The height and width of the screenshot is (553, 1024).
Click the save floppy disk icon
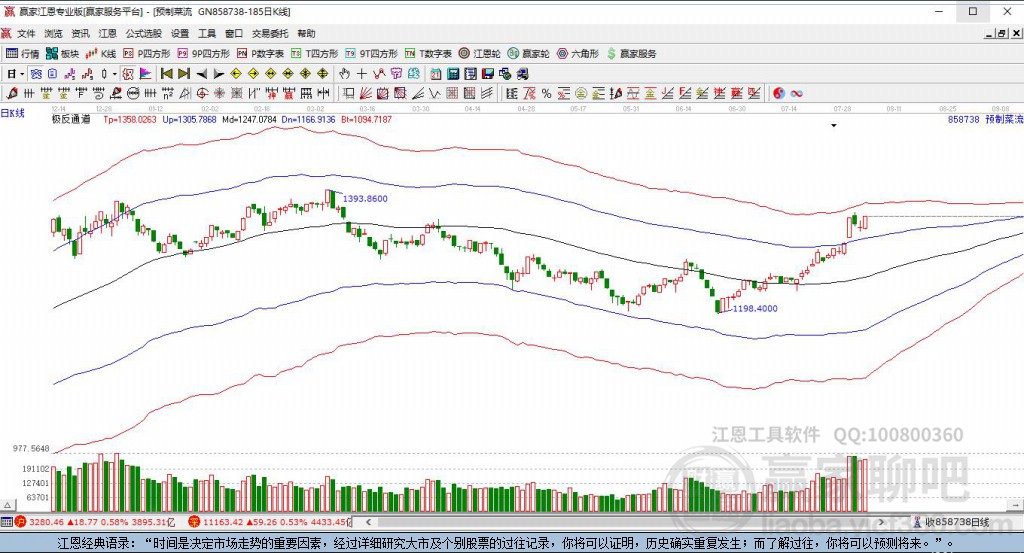point(488,74)
